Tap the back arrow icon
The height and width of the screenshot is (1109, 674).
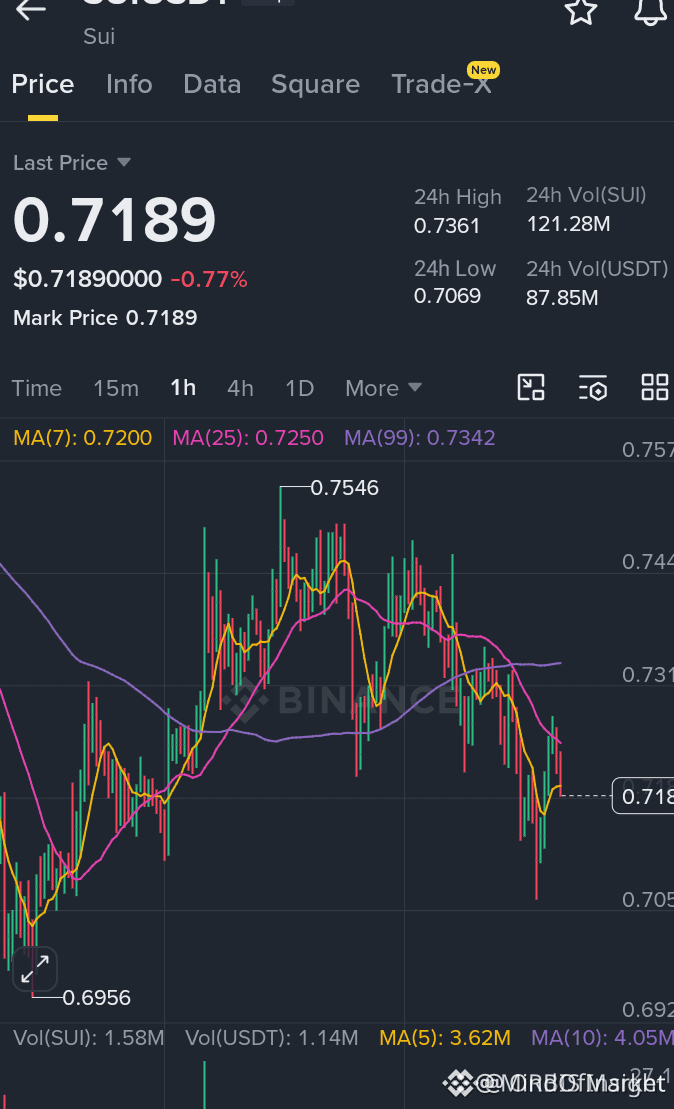click(x=30, y=9)
